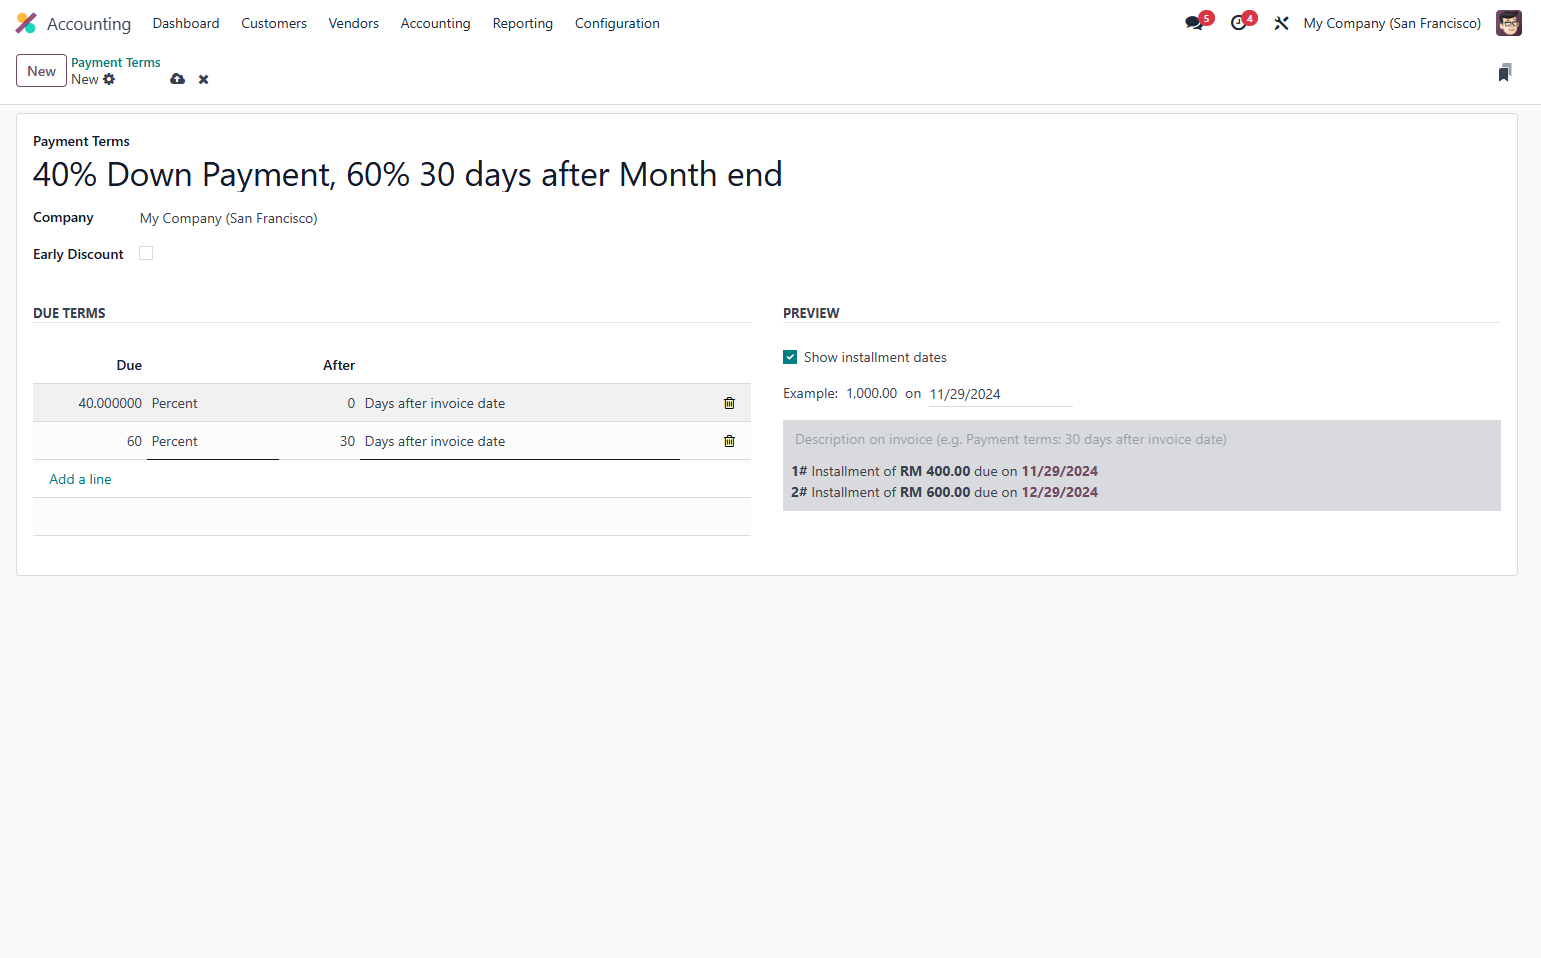Click the example amount 1,000.00
This screenshot has width=1541, height=958.
[871, 393]
